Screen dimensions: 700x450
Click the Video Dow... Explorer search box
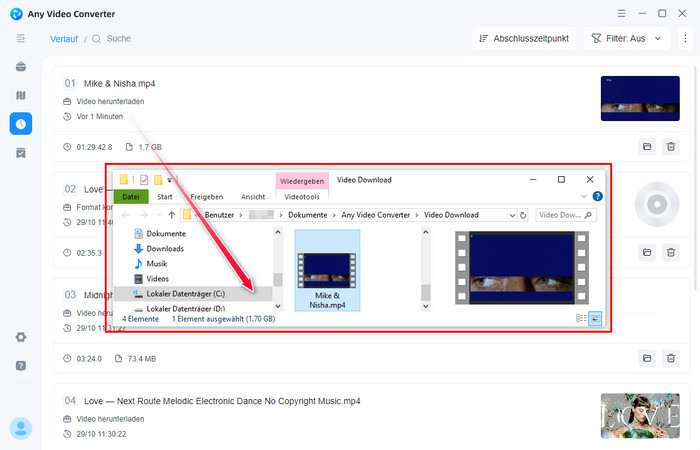pyautogui.click(x=566, y=215)
